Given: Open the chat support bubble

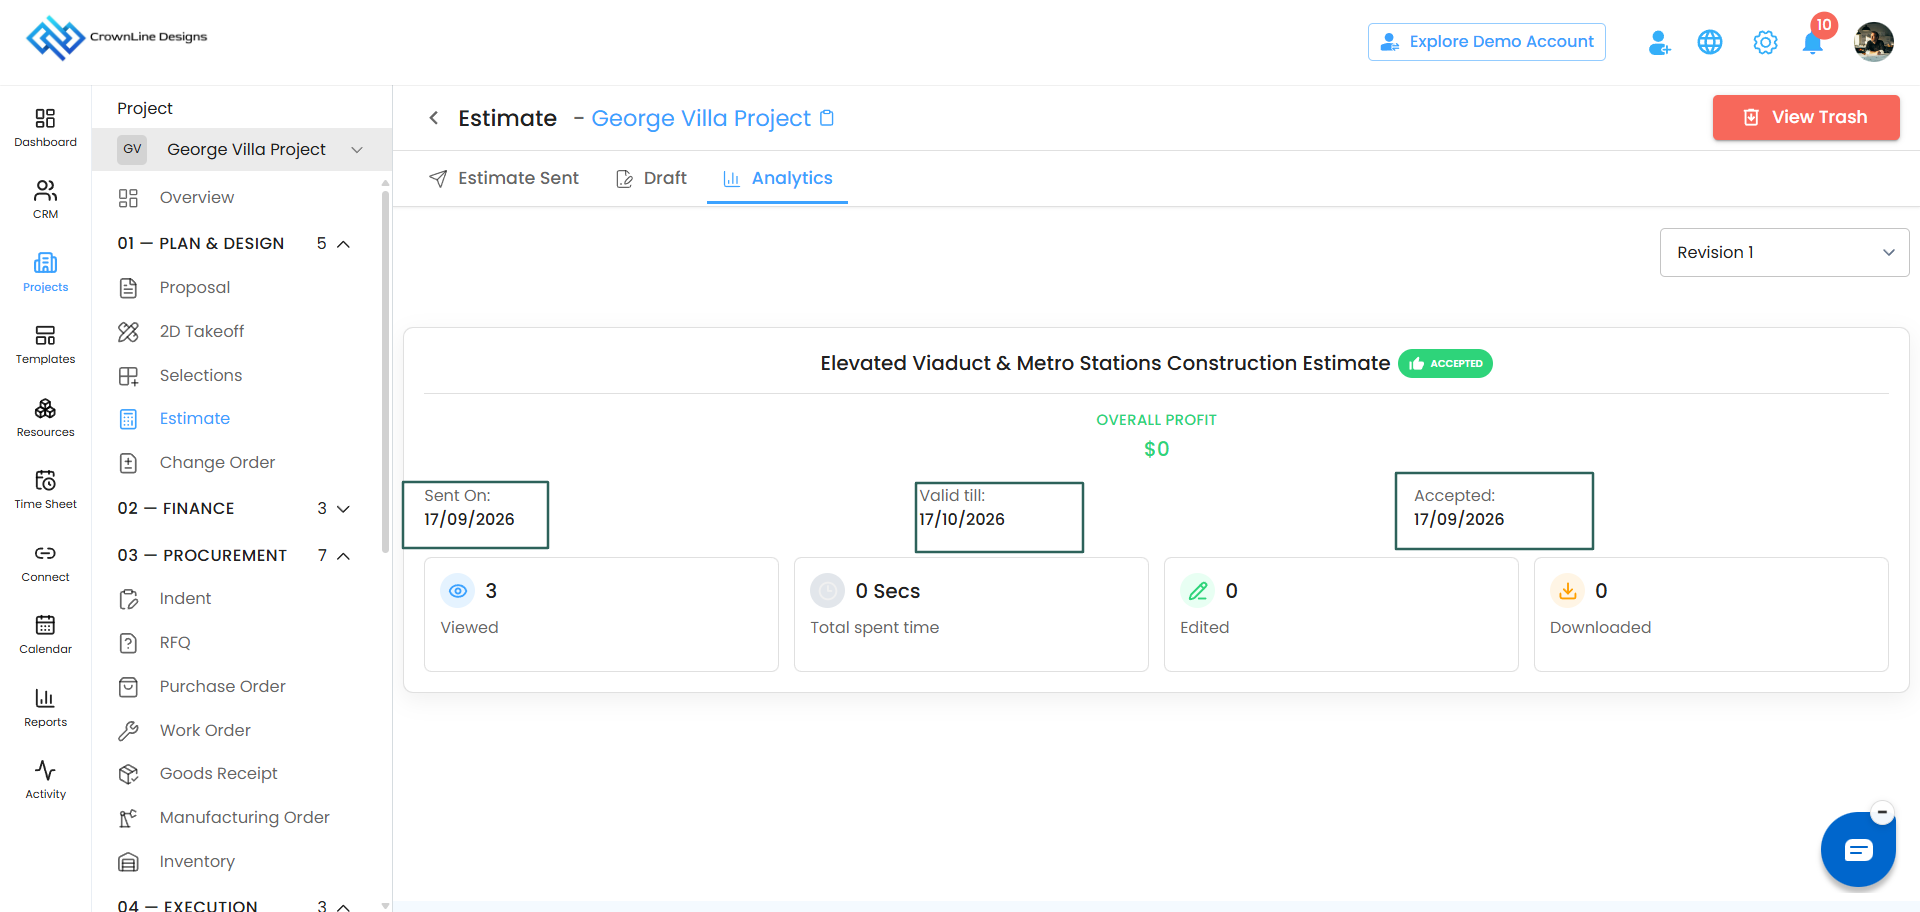Looking at the screenshot, I should pos(1858,850).
